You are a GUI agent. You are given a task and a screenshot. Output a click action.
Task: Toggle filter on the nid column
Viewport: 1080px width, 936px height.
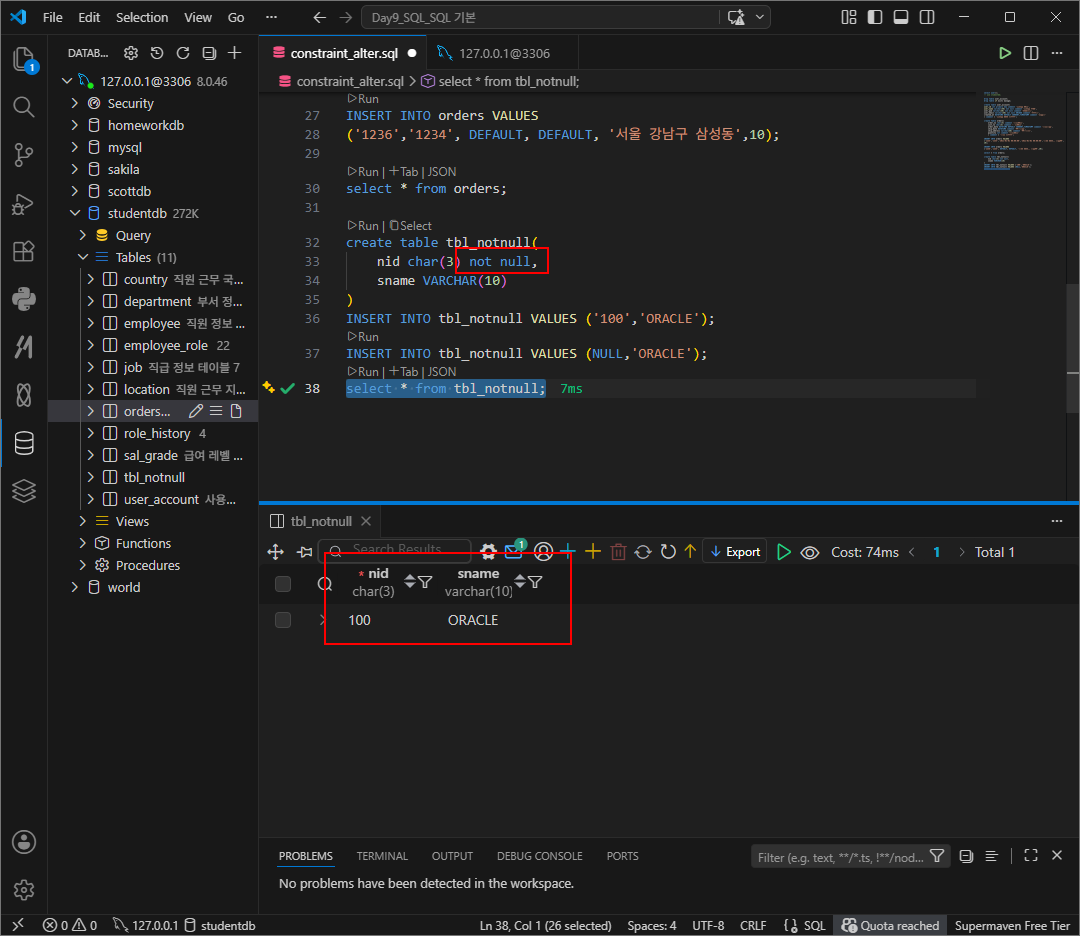click(x=426, y=582)
